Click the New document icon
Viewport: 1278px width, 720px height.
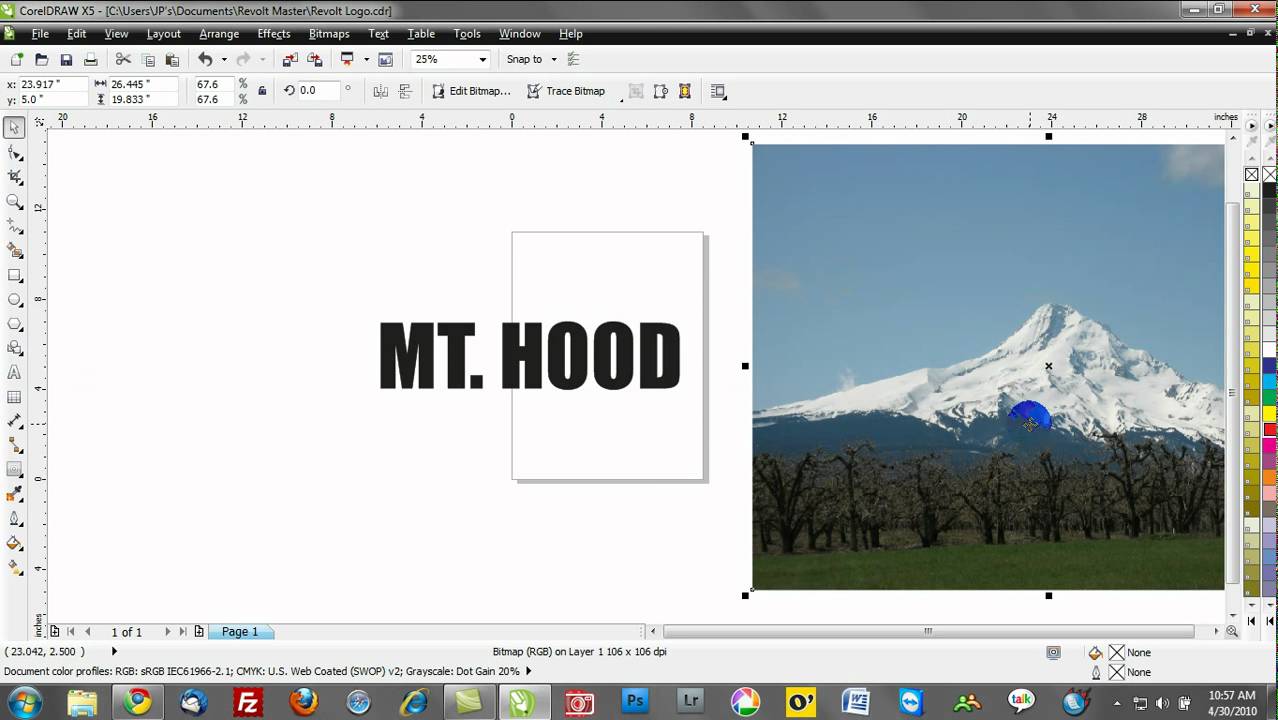point(17,59)
